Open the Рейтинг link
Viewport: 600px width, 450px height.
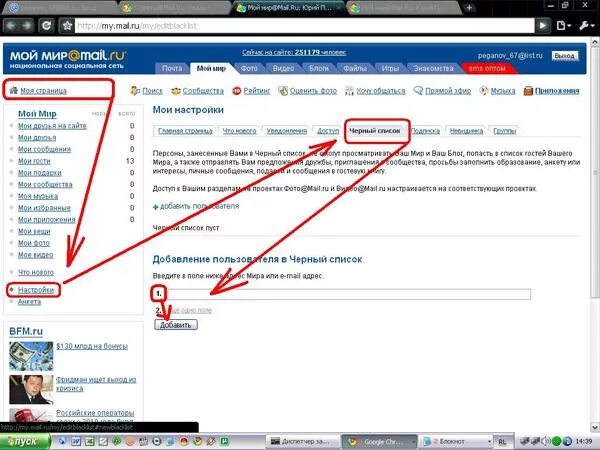coord(256,91)
